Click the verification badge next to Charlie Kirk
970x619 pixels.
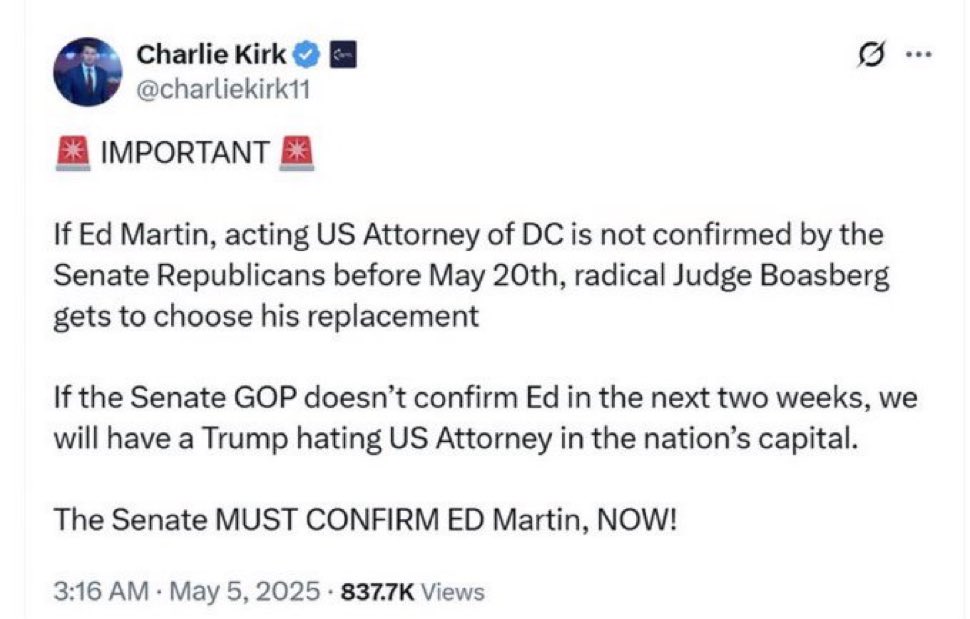pyautogui.click(x=308, y=55)
